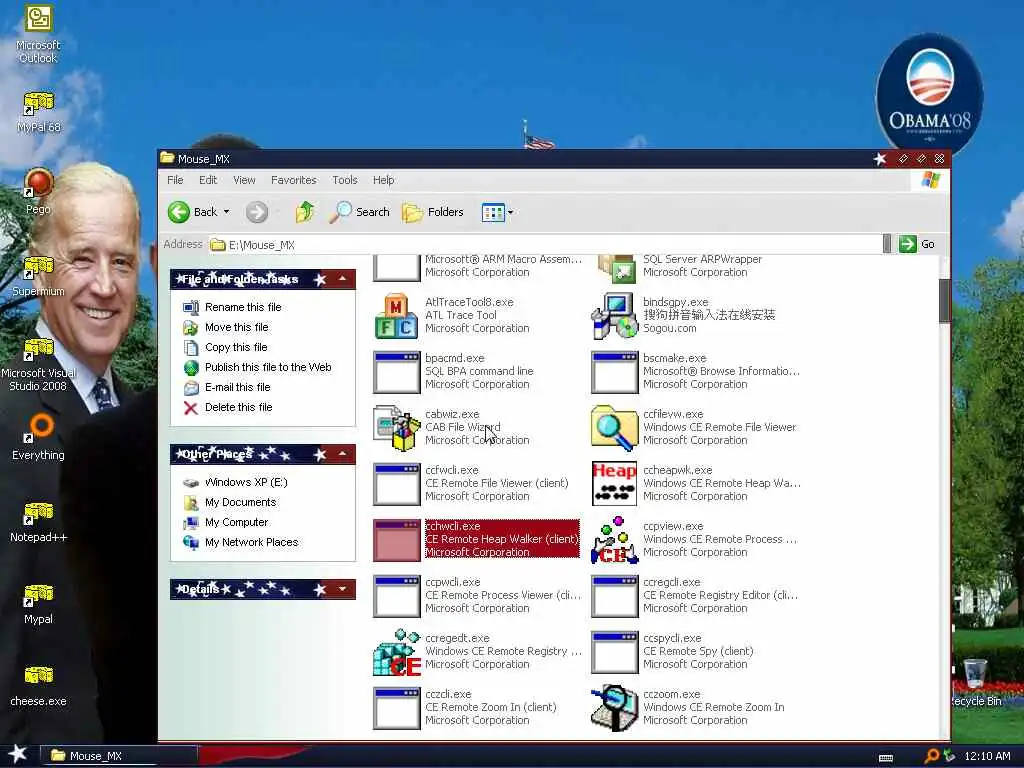The image size is (1024, 768).
Task: Toggle the Folders pane button
Action: pos(432,212)
